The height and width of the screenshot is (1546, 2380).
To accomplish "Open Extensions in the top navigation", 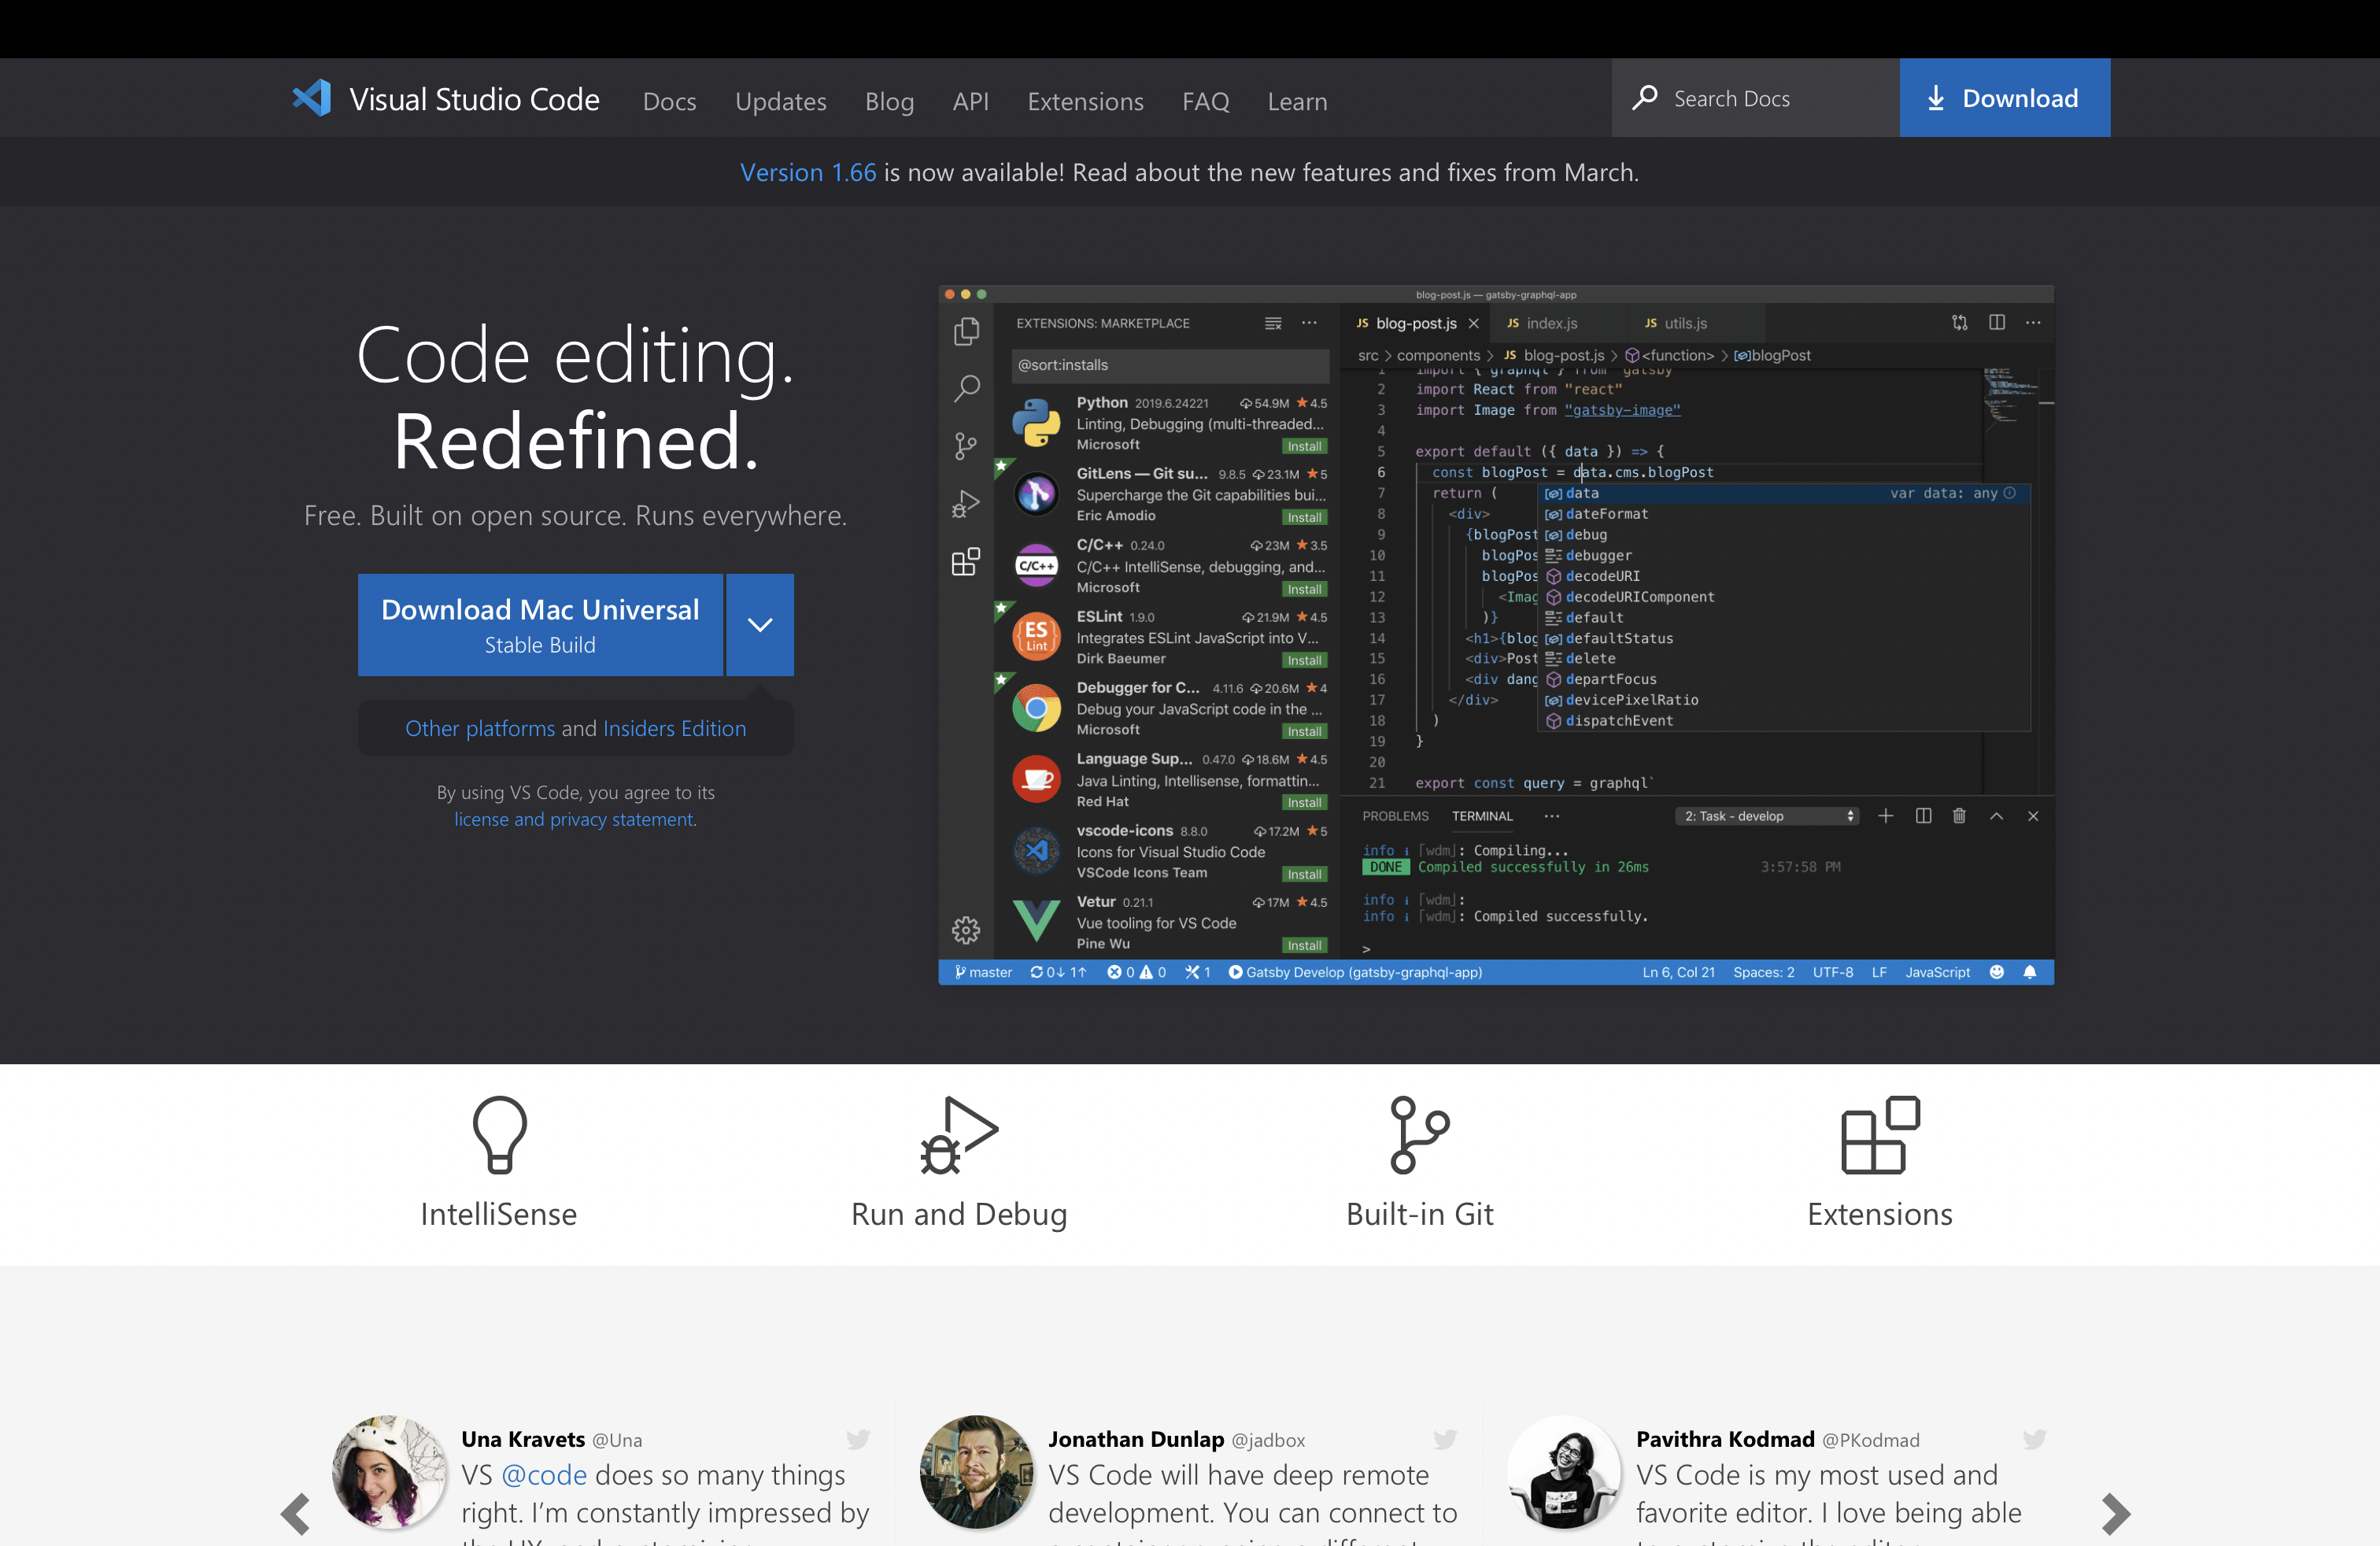I will pos(1085,101).
